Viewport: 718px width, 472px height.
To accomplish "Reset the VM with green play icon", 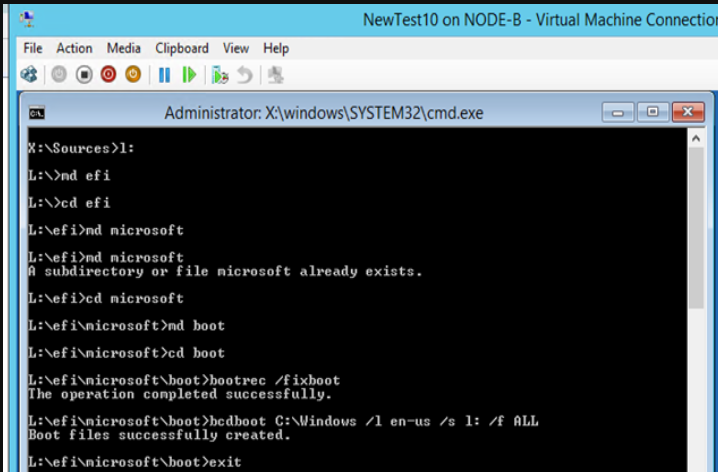I will pyautogui.click(x=189, y=75).
